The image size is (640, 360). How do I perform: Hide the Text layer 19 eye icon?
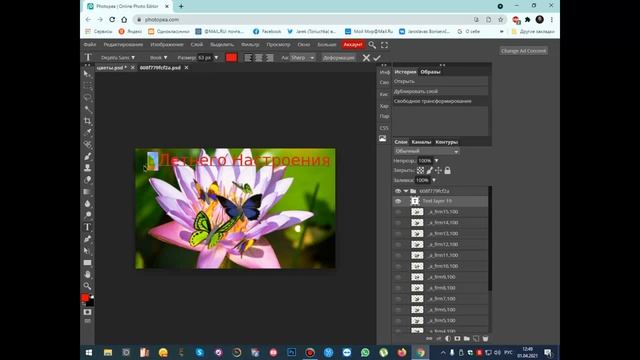(398, 201)
